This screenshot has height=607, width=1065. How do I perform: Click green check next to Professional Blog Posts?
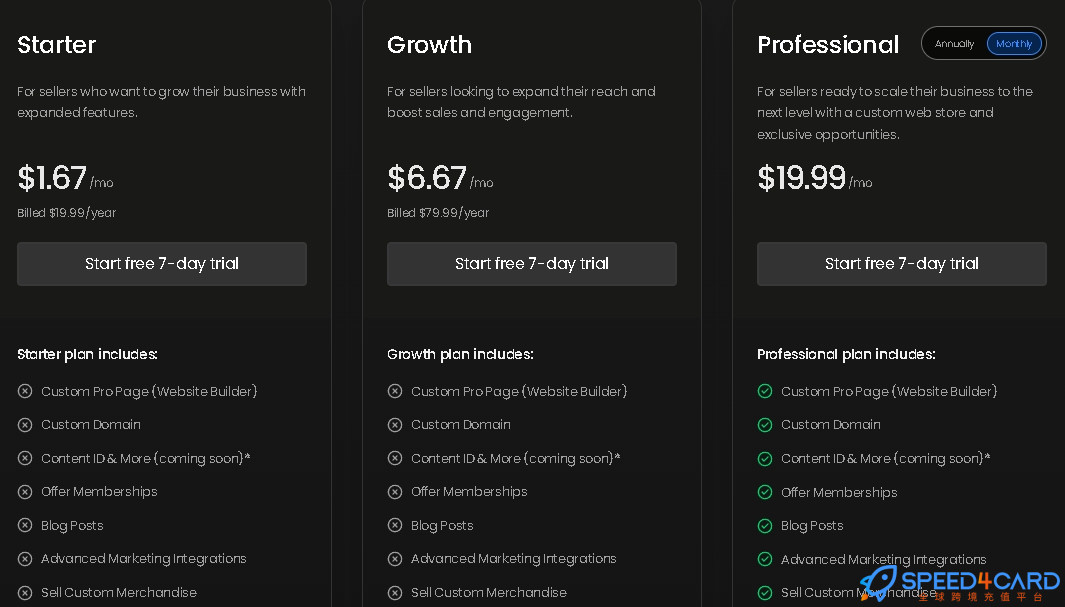coord(765,526)
